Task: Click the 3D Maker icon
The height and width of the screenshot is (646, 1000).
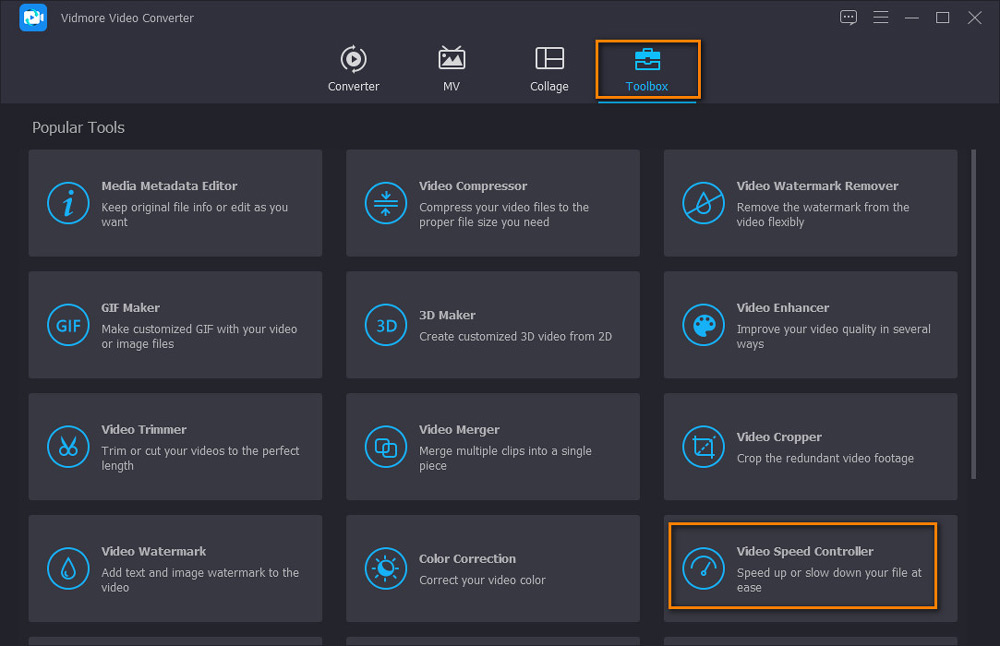Action: 386,325
